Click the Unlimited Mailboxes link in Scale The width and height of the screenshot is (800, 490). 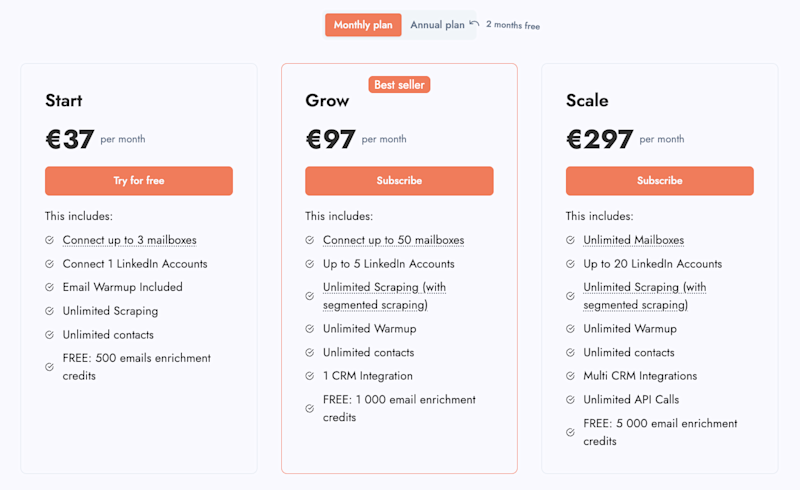[633, 240]
